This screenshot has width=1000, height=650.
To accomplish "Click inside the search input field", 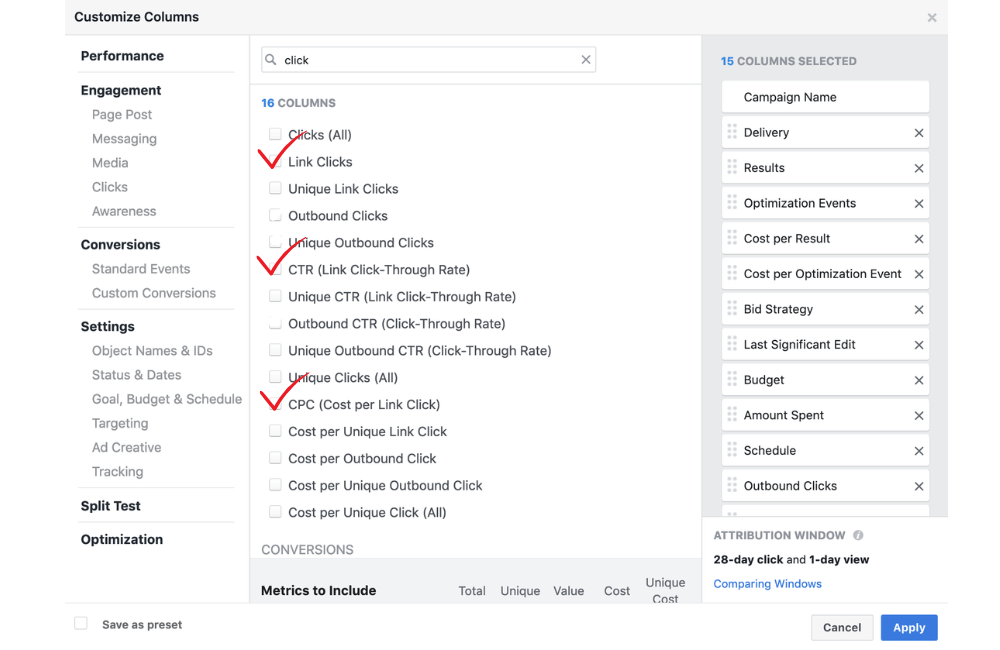I will click(420, 59).
